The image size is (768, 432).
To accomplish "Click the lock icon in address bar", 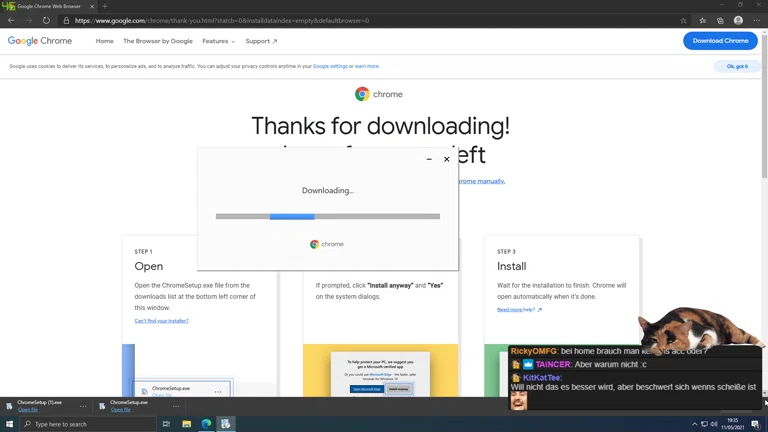I will [66, 21].
